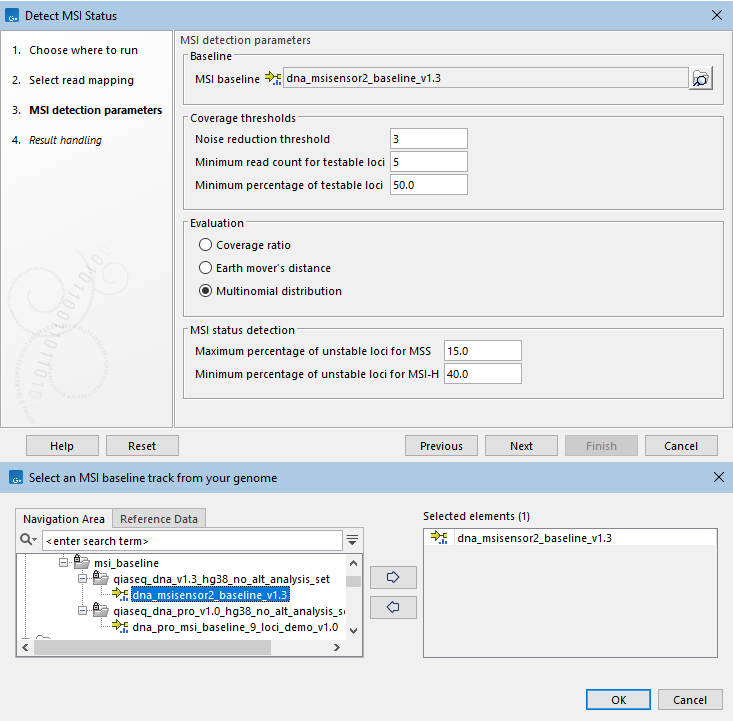Viewport: 733px width, 721px height.
Task: Click the Minimum percentage of testable loci field
Action: pyautogui.click(x=429, y=184)
